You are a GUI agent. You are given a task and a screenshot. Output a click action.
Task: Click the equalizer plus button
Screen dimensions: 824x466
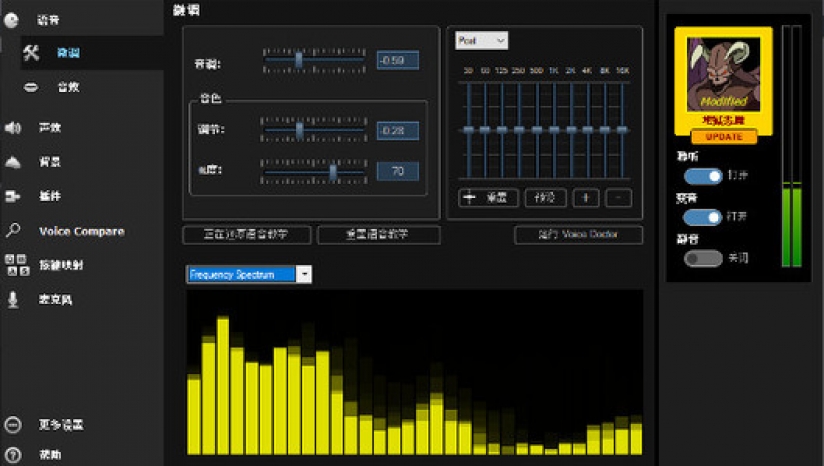[x=585, y=198]
